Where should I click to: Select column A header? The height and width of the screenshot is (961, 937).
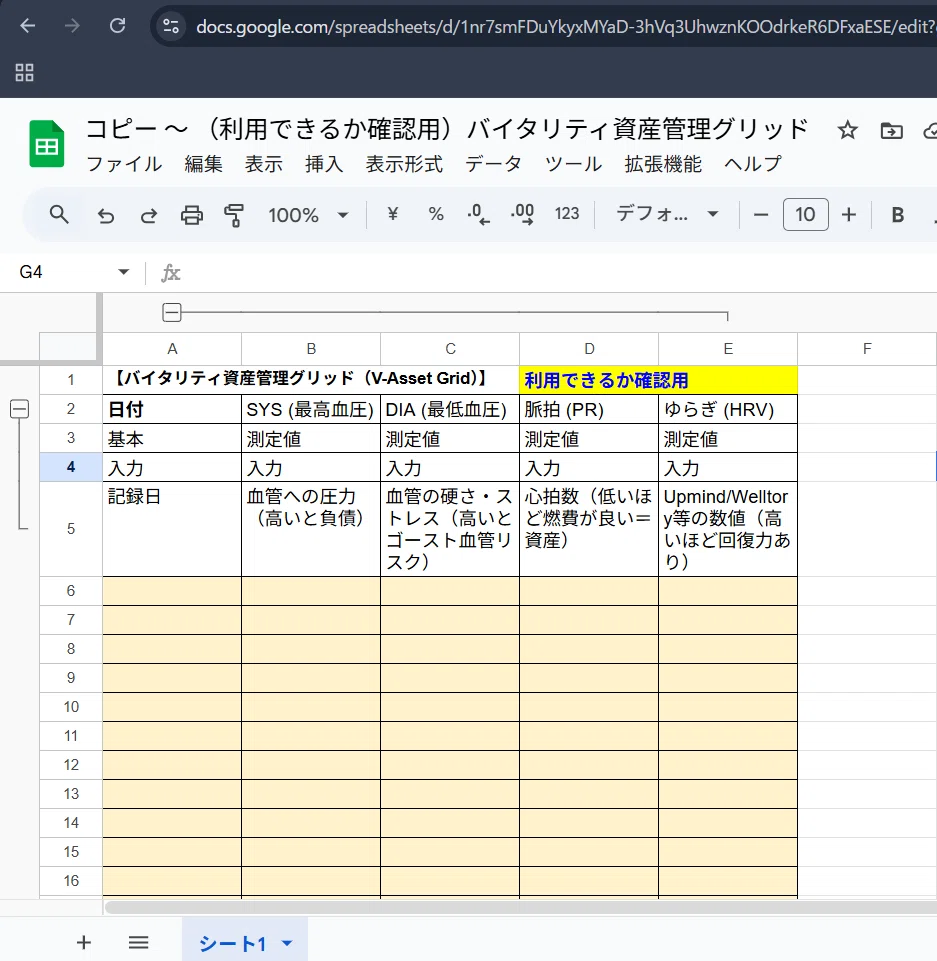(172, 349)
